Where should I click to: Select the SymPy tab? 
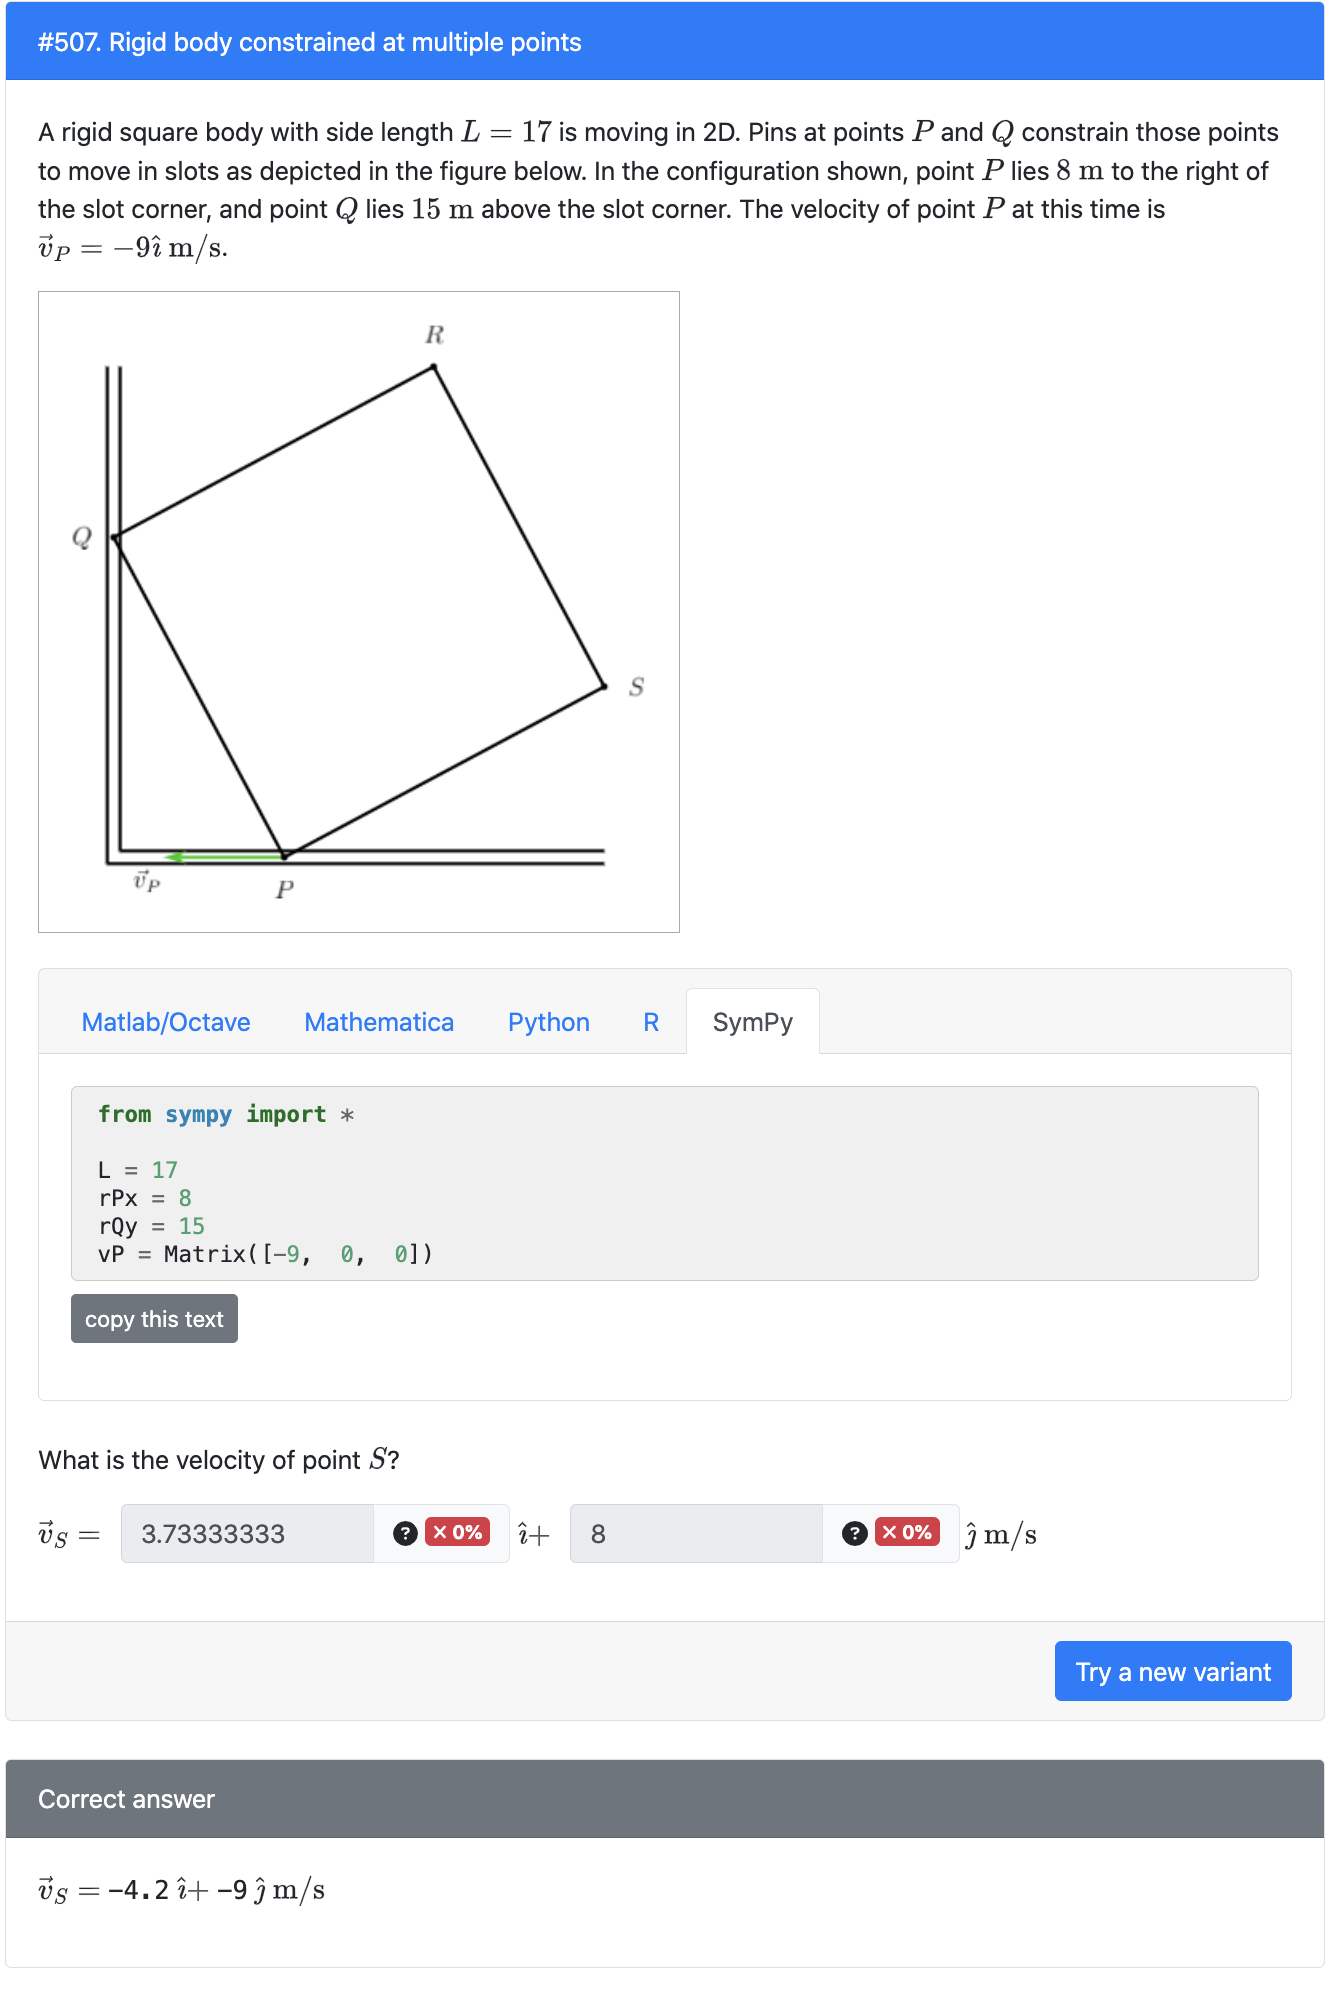(x=753, y=1022)
